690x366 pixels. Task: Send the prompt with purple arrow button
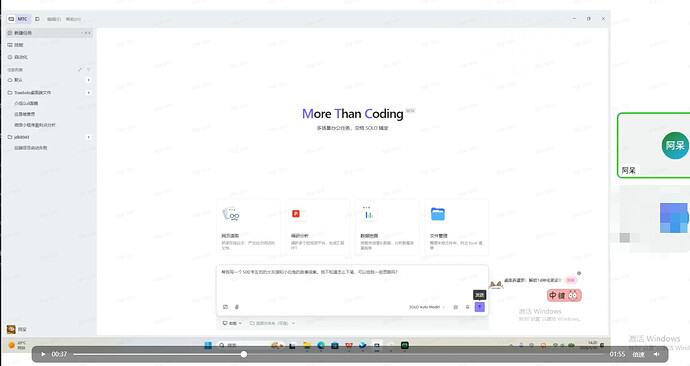pos(480,307)
